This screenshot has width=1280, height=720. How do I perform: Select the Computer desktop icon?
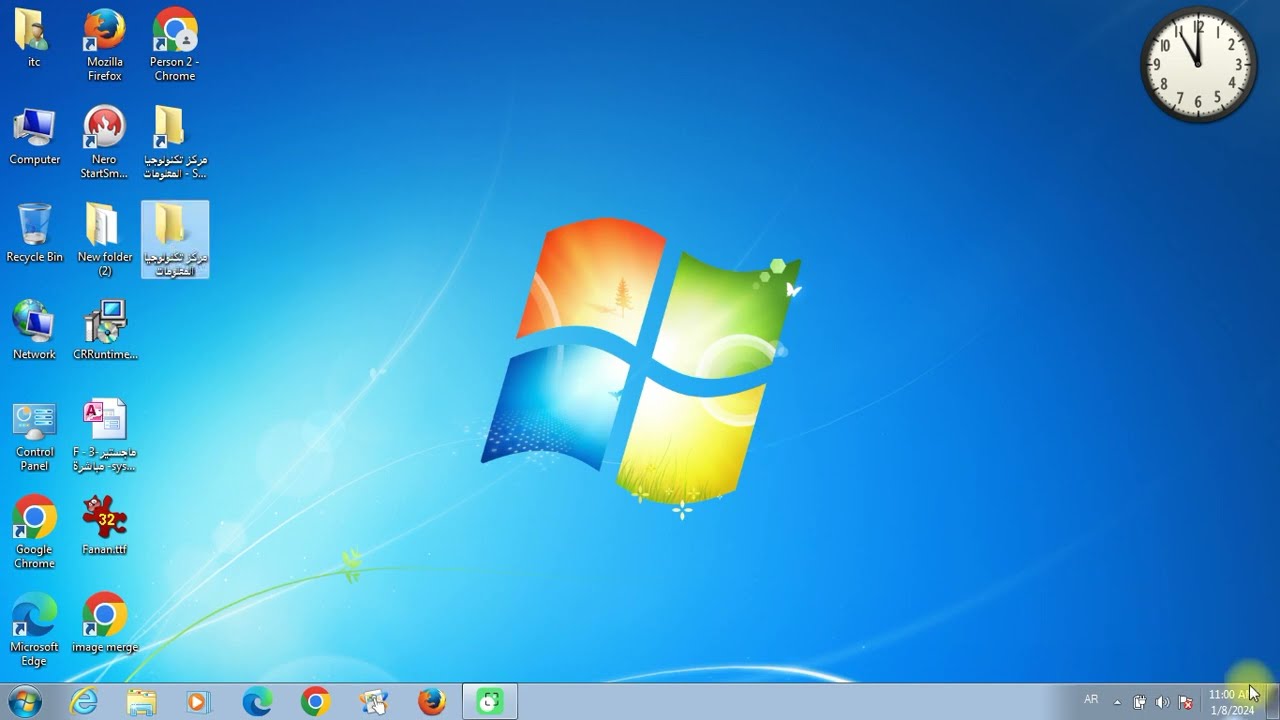tap(34, 137)
